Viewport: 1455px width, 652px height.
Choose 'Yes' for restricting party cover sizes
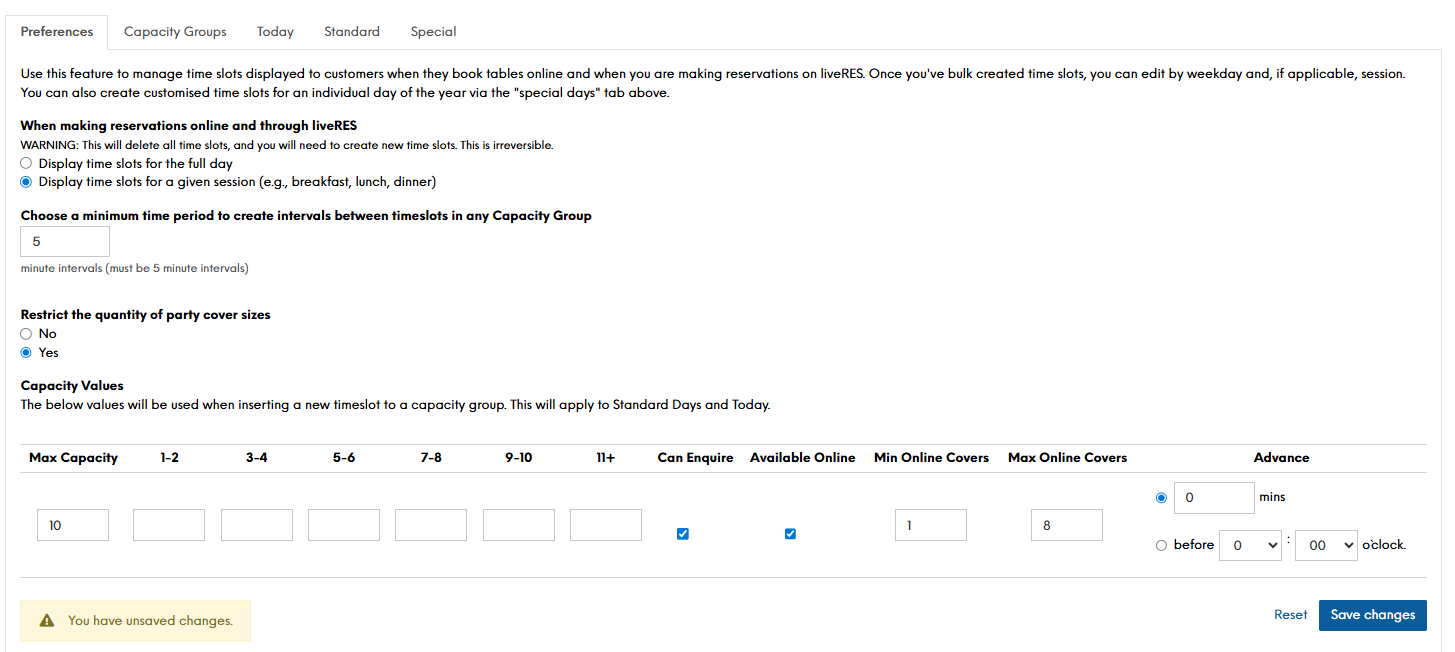26,353
